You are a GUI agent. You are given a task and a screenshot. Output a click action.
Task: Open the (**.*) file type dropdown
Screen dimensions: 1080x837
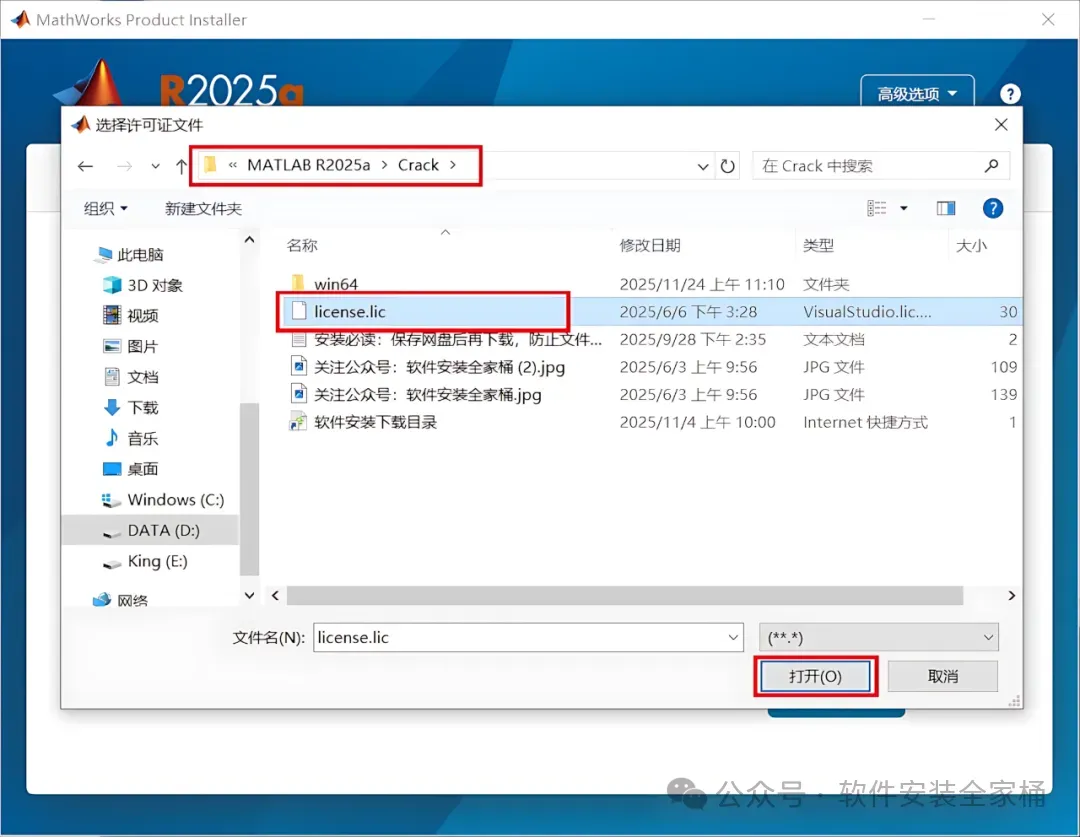[878, 637]
